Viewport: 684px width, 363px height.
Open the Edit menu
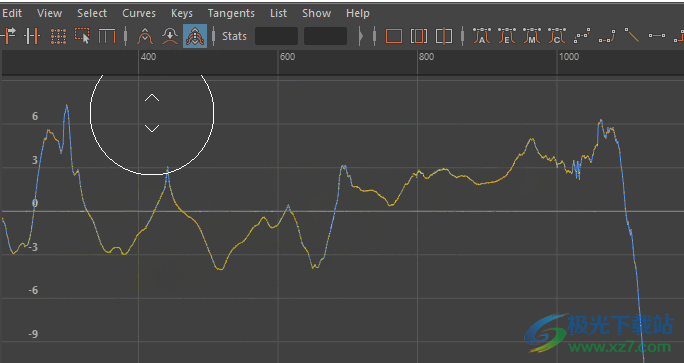click(x=12, y=13)
